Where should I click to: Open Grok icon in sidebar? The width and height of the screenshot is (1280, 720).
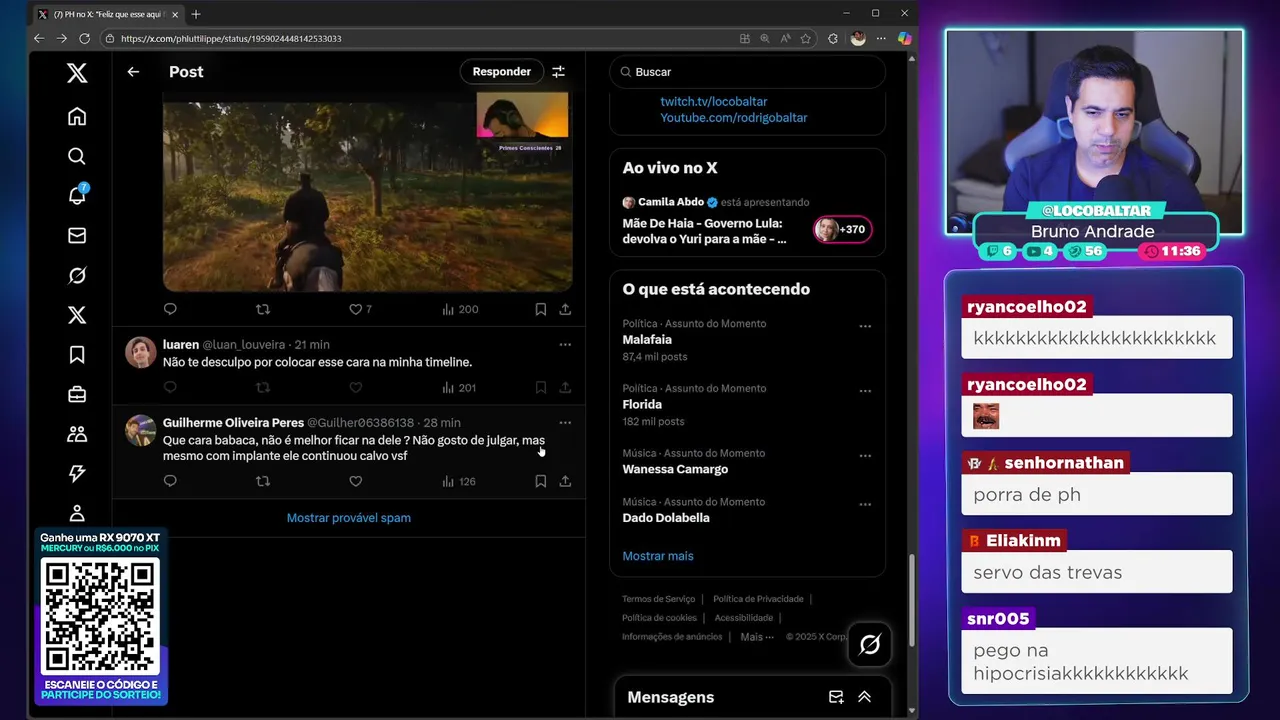point(77,275)
